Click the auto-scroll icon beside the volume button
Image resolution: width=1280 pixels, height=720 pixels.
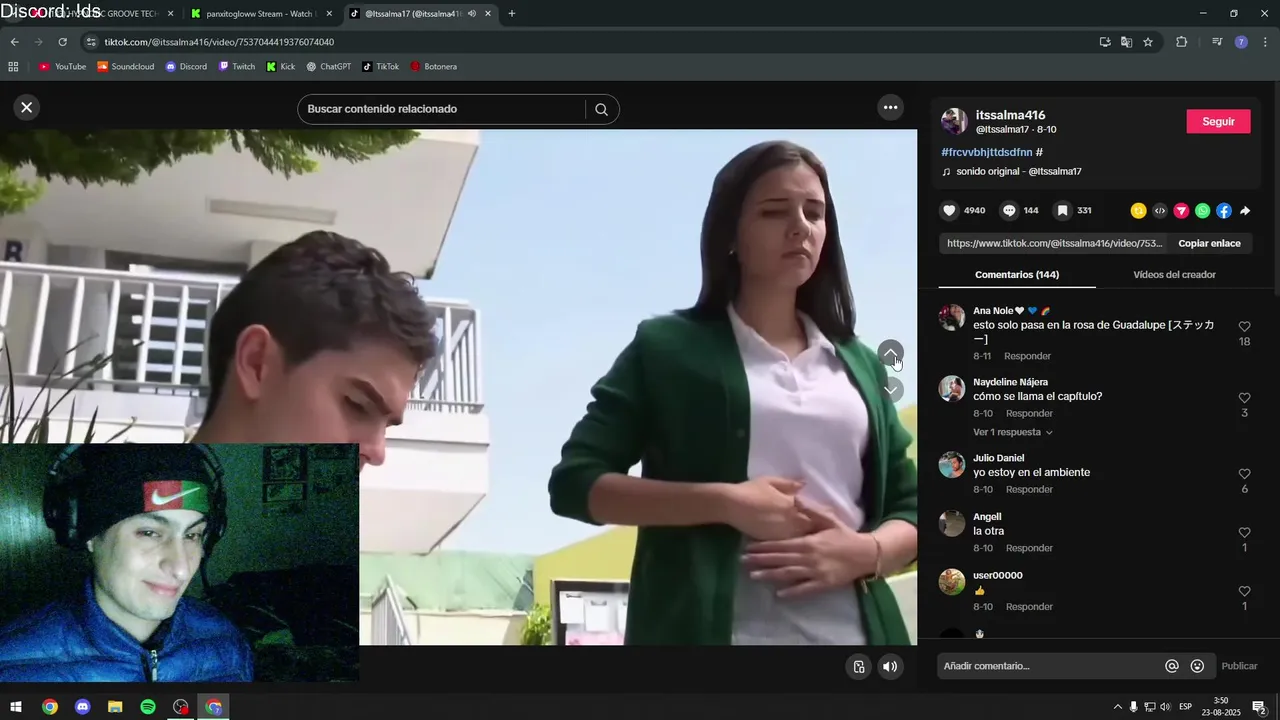pos(858,667)
